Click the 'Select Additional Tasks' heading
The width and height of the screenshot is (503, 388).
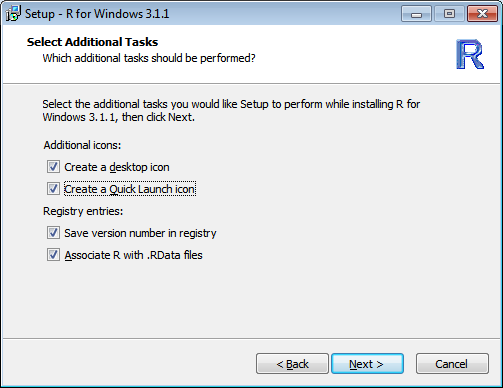click(x=92, y=42)
